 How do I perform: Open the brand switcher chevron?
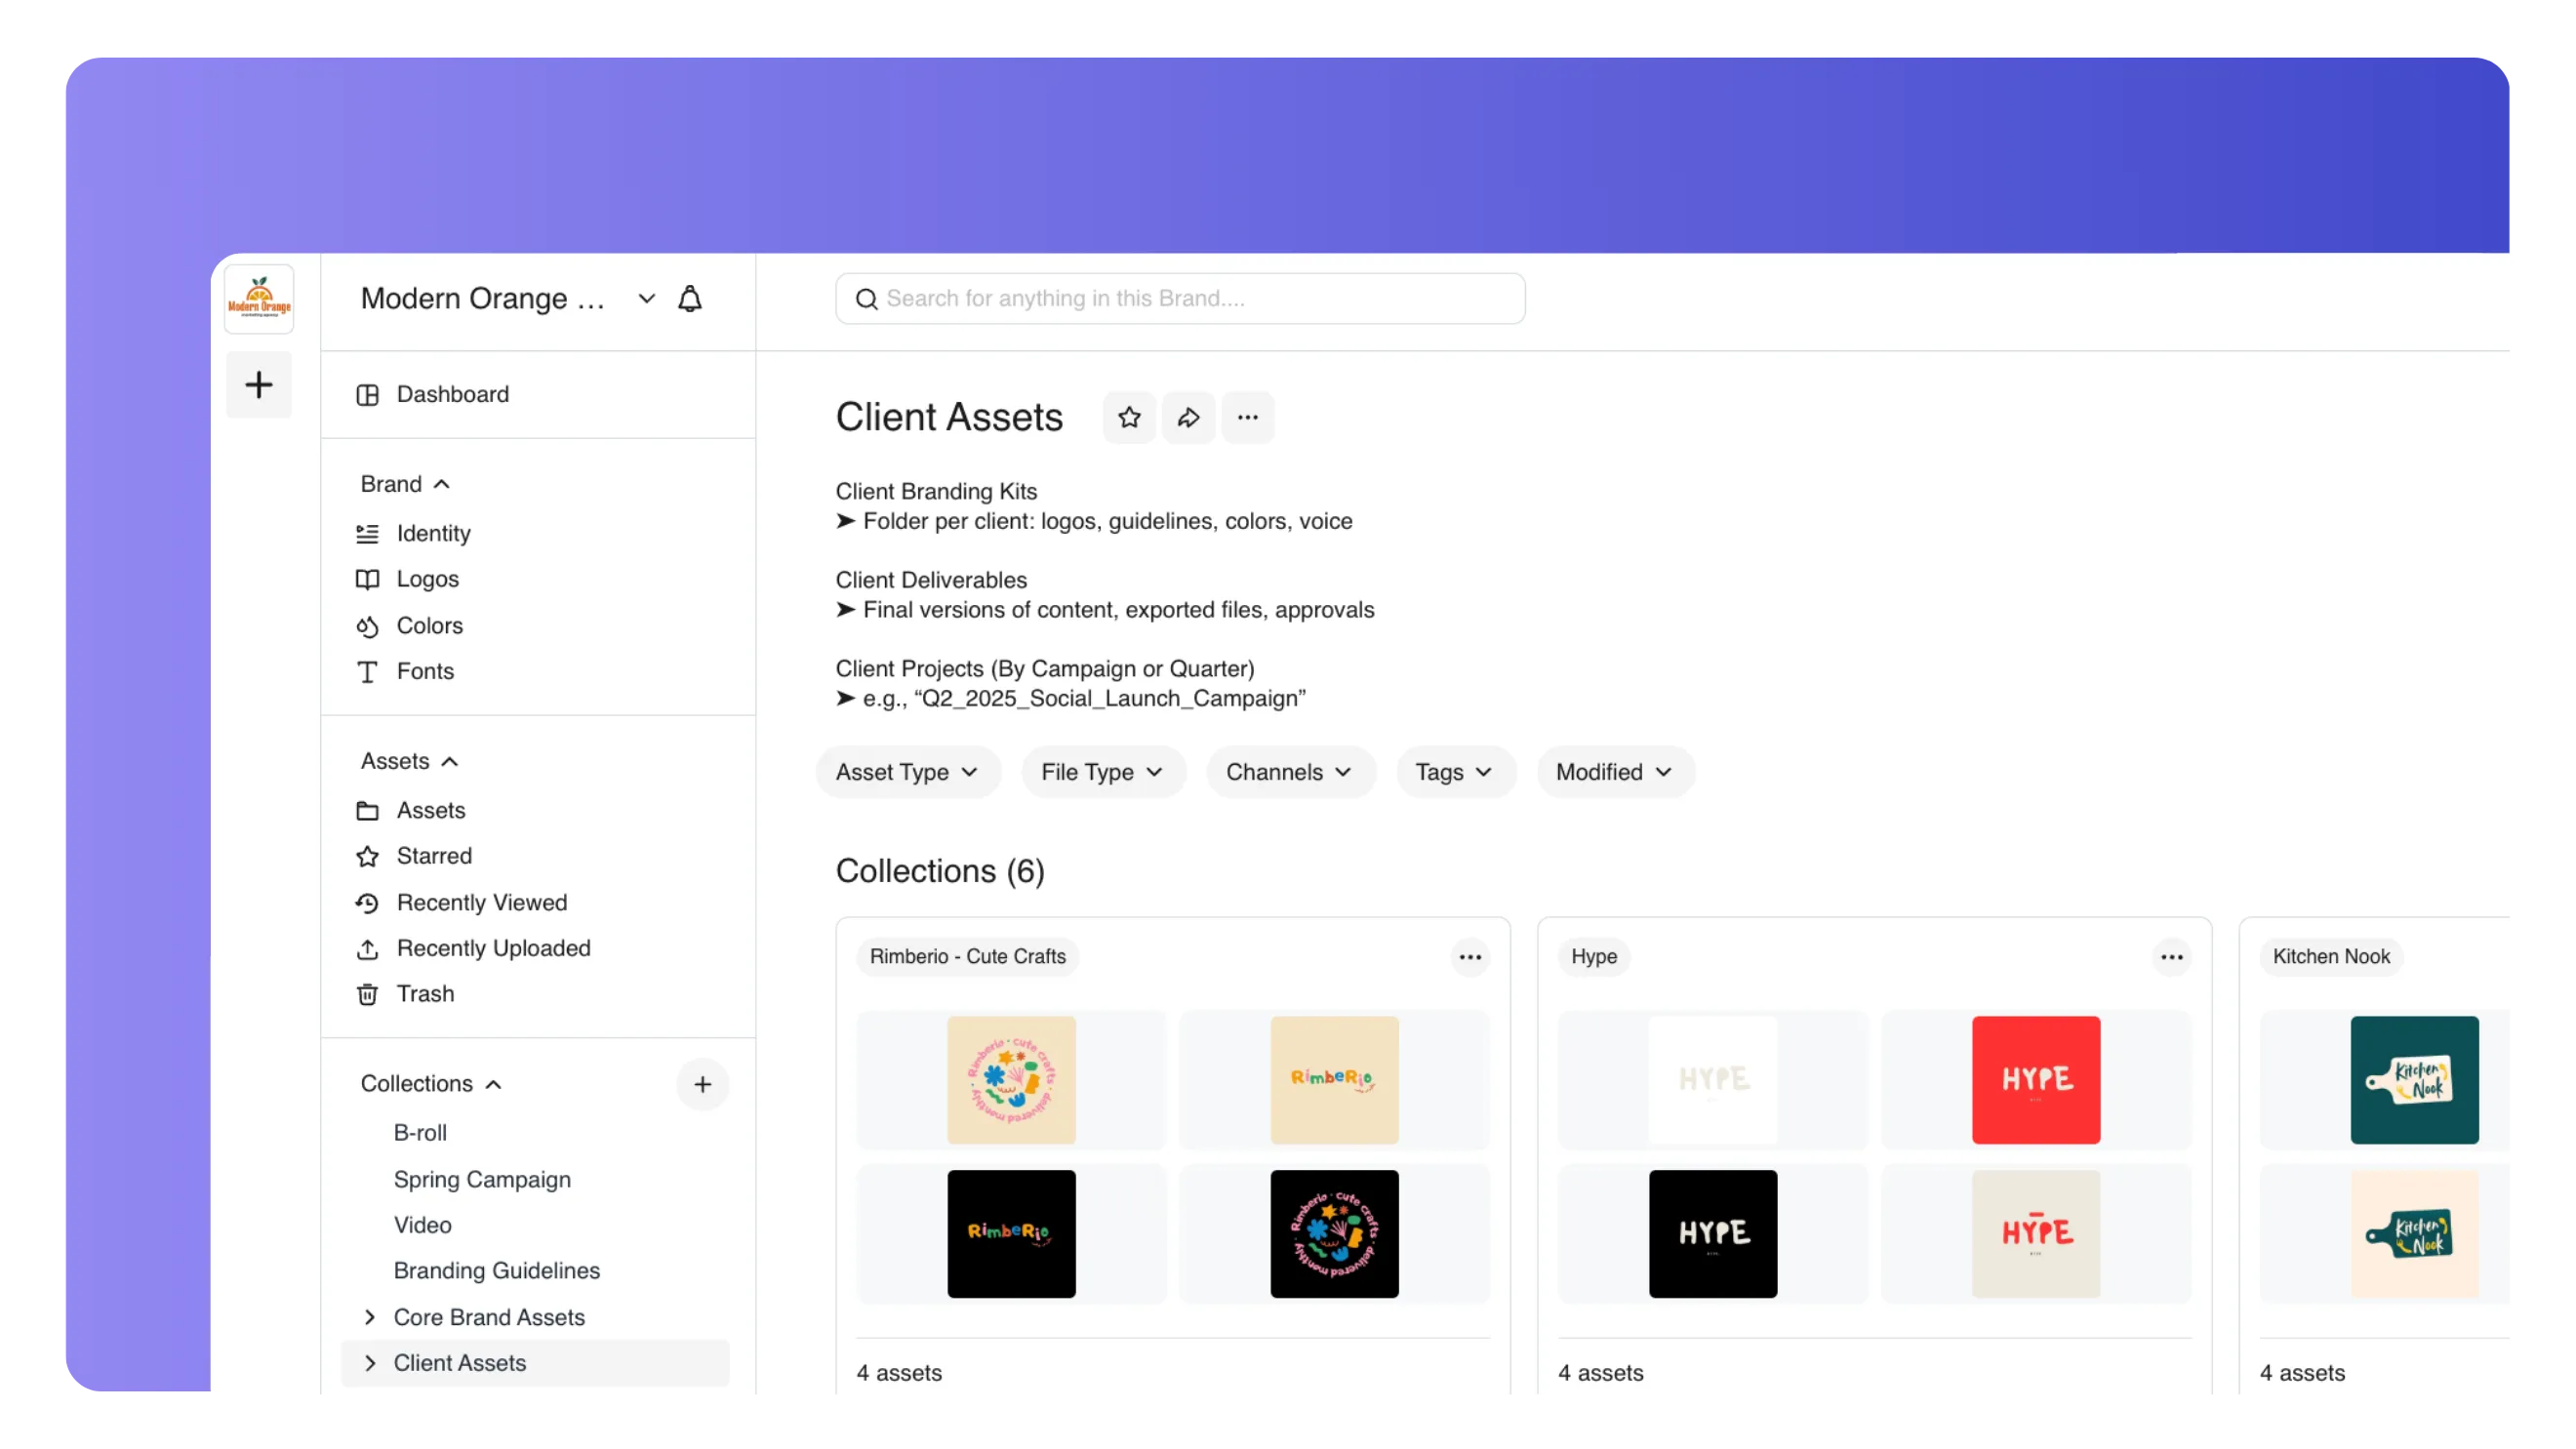(646, 299)
